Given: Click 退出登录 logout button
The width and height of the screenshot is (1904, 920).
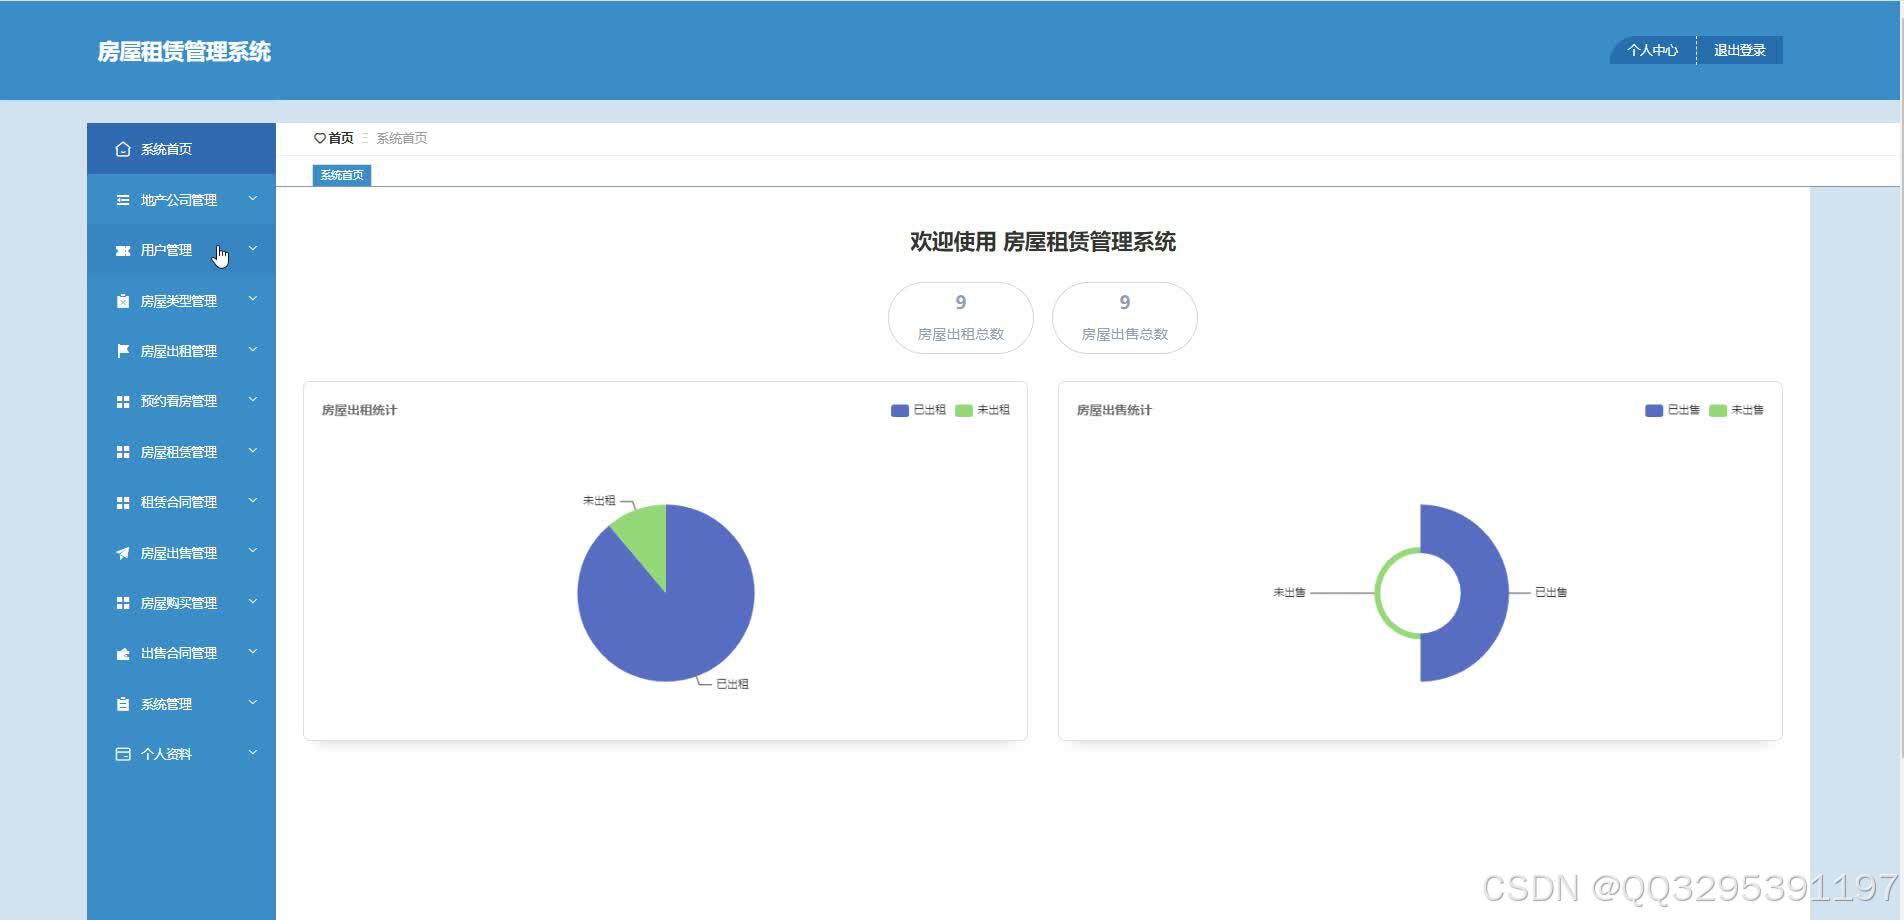Looking at the screenshot, I should pyautogui.click(x=1740, y=50).
